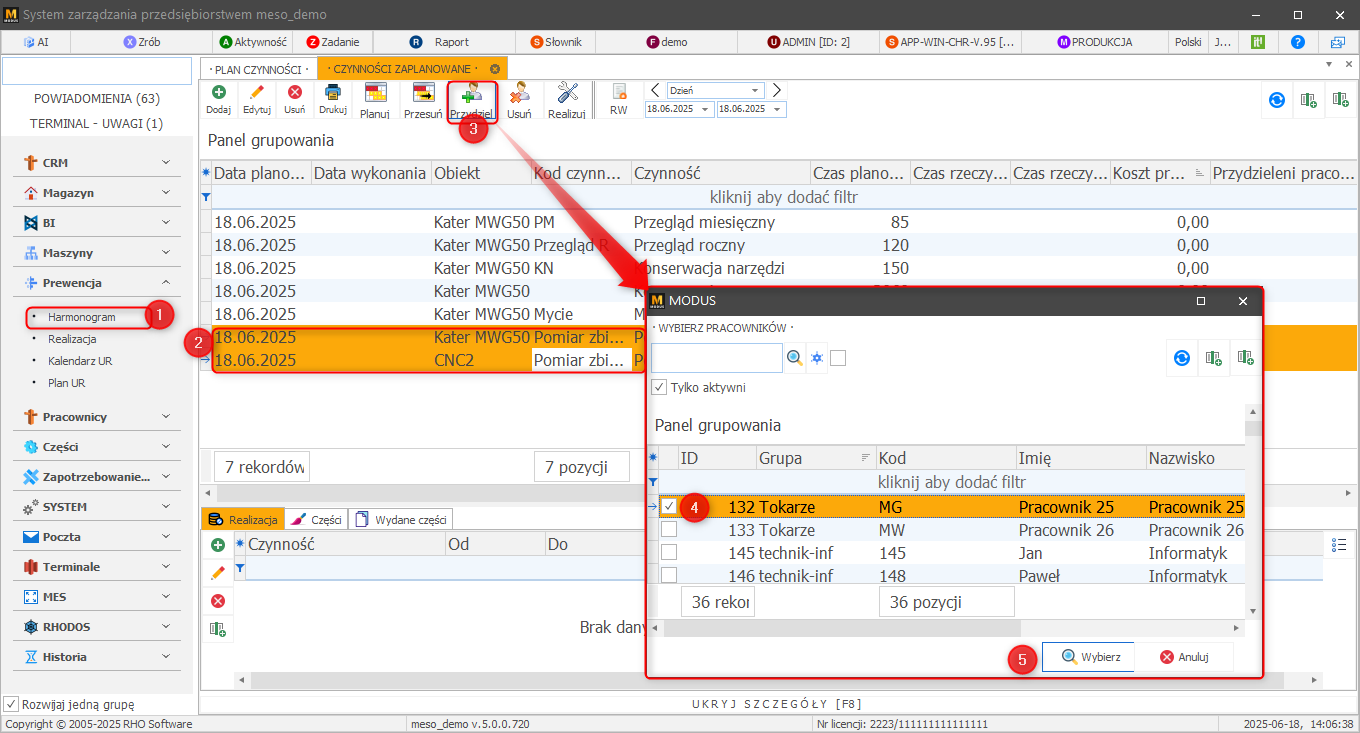
Task: Switch to the Plan czynności tab
Action: click(258, 69)
